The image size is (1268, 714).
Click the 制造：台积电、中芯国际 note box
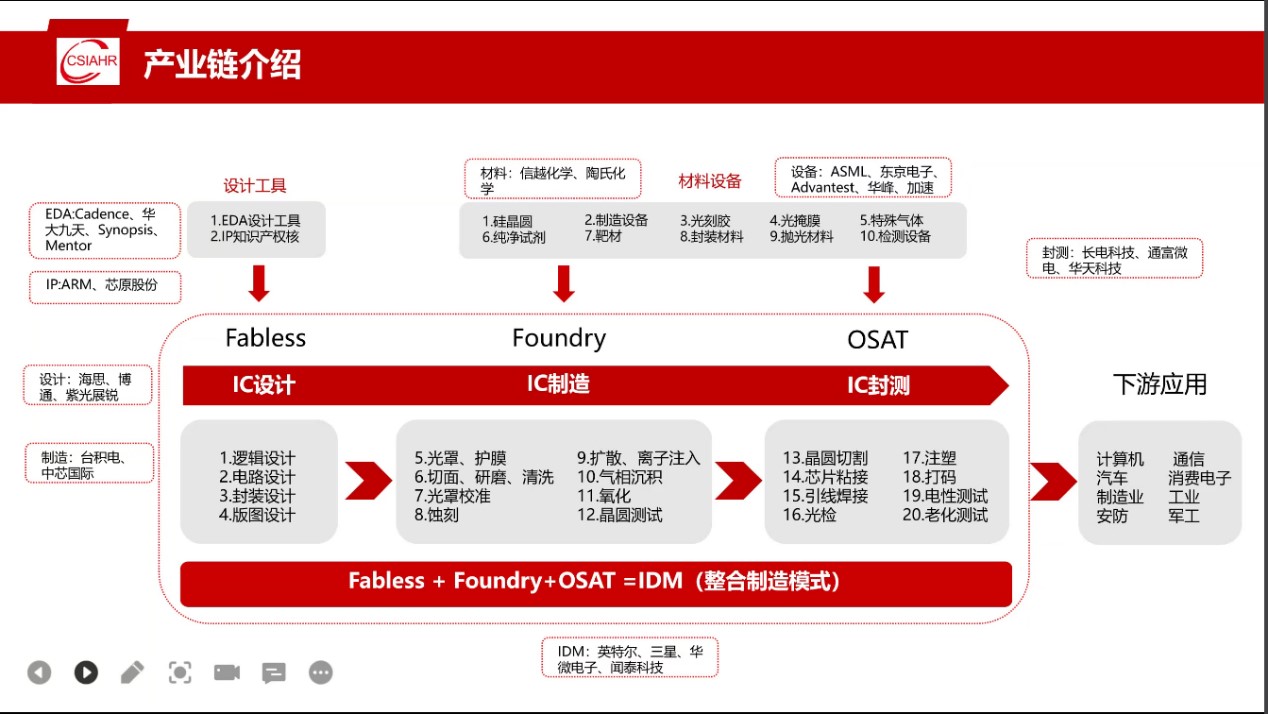[x=89, y=463]
